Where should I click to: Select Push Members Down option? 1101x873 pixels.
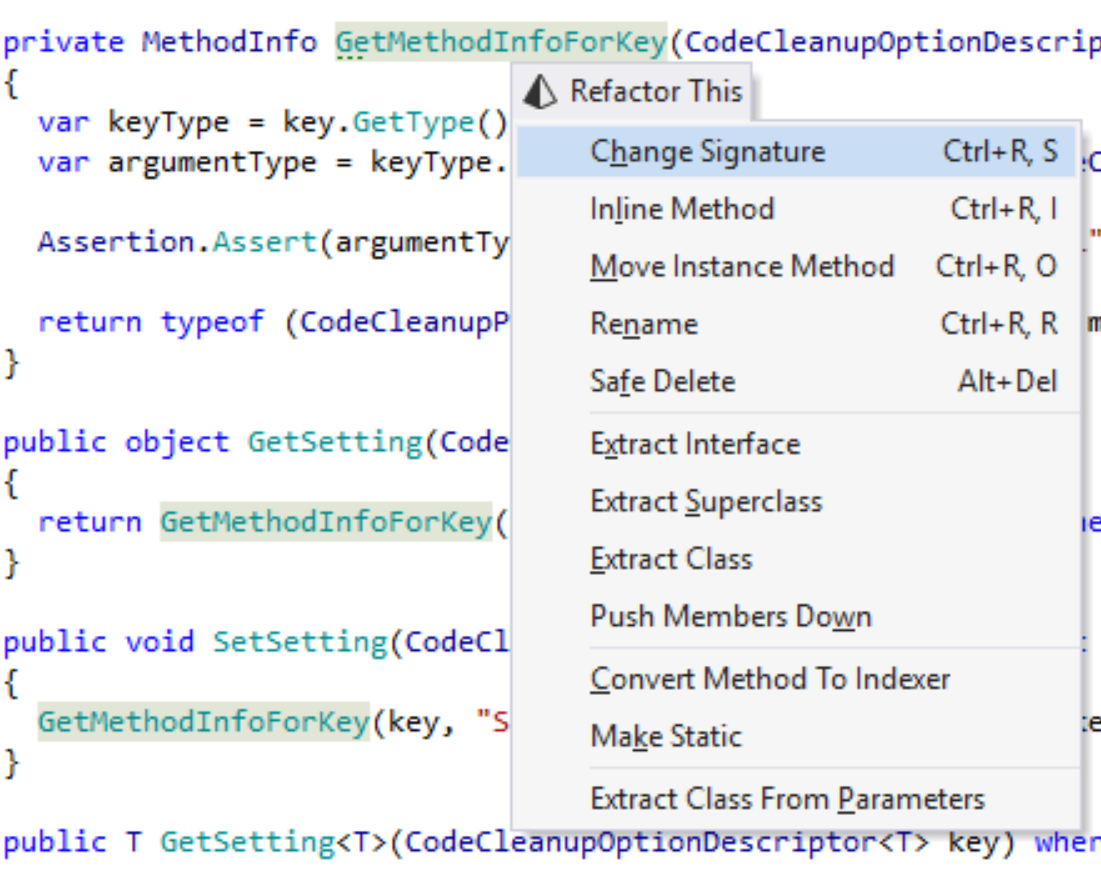point(731,616)
